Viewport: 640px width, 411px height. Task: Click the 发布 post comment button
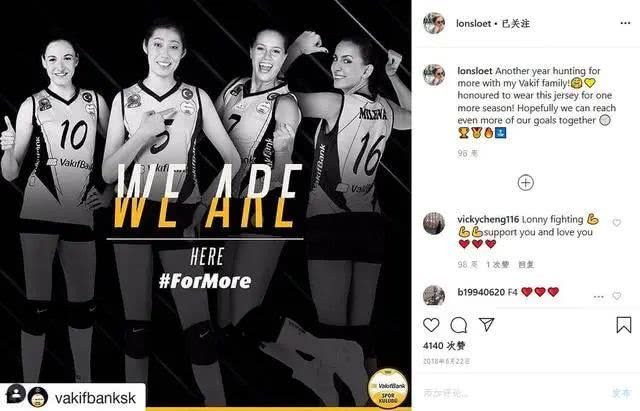(x=621, y=393)
